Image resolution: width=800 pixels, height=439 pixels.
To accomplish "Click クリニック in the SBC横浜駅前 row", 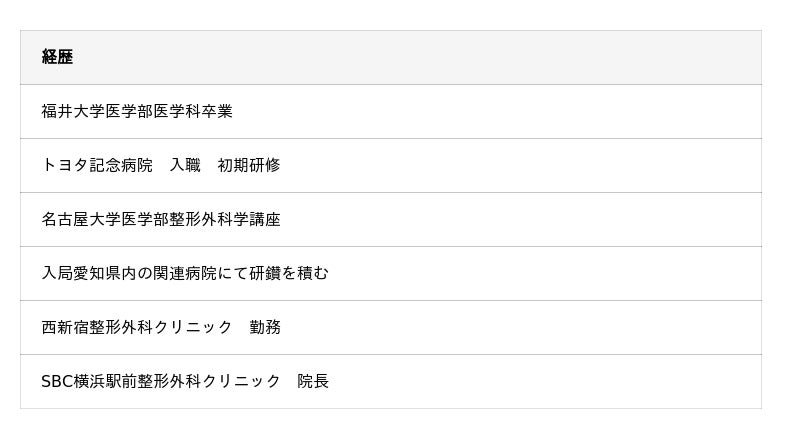I will coord(241,381).
